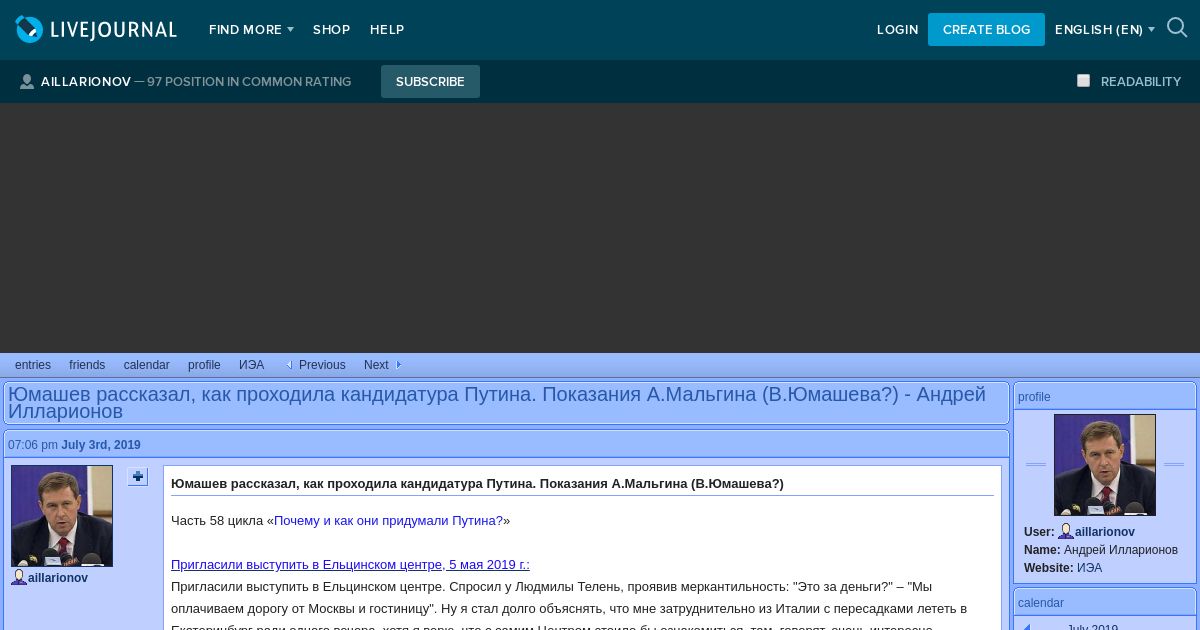Screen dimensions: 1200x630
Task: Open the English (EN) language dropdown
Action: 1105,30
